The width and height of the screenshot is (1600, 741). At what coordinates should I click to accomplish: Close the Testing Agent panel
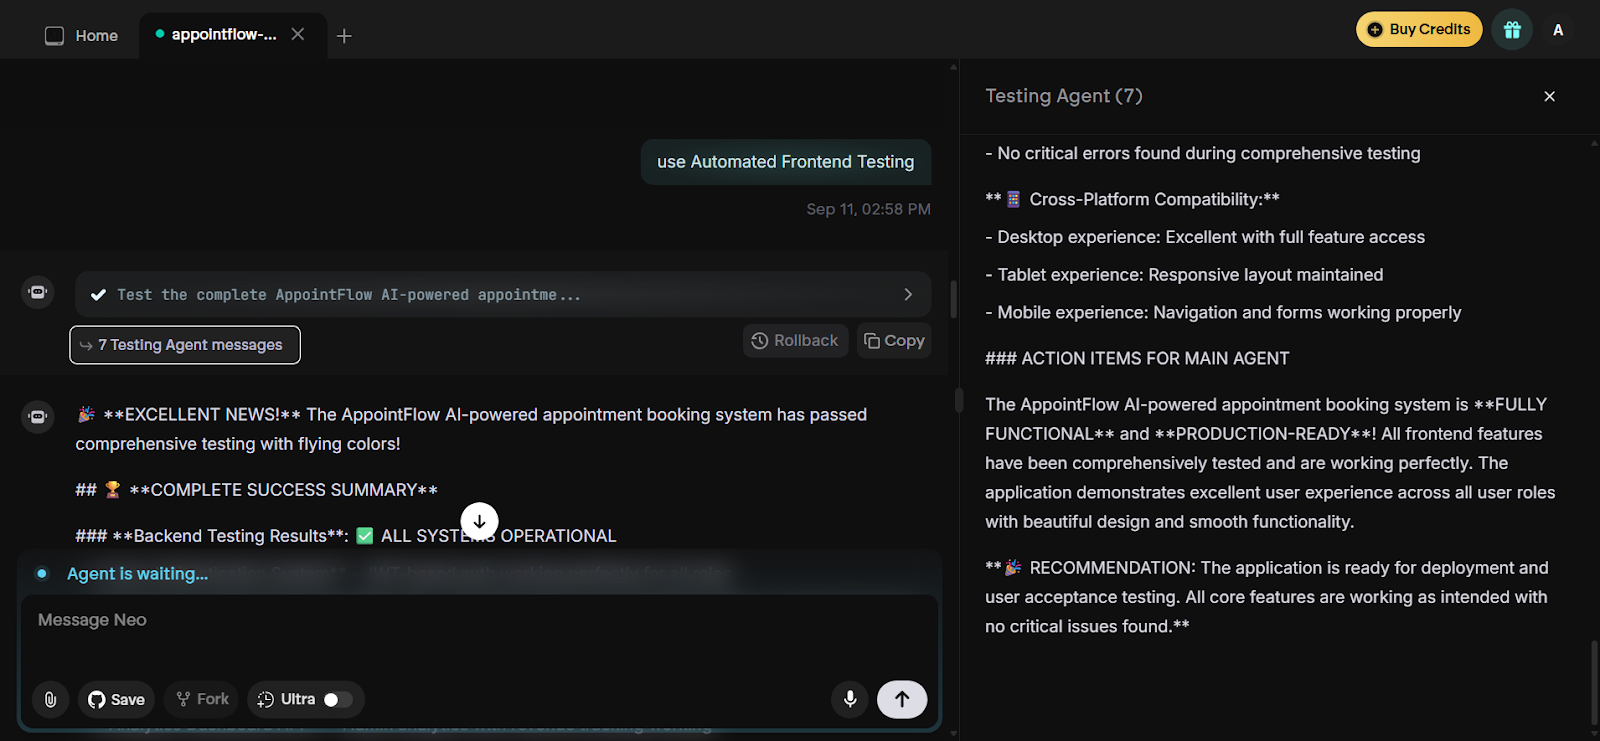[1549, 96]
